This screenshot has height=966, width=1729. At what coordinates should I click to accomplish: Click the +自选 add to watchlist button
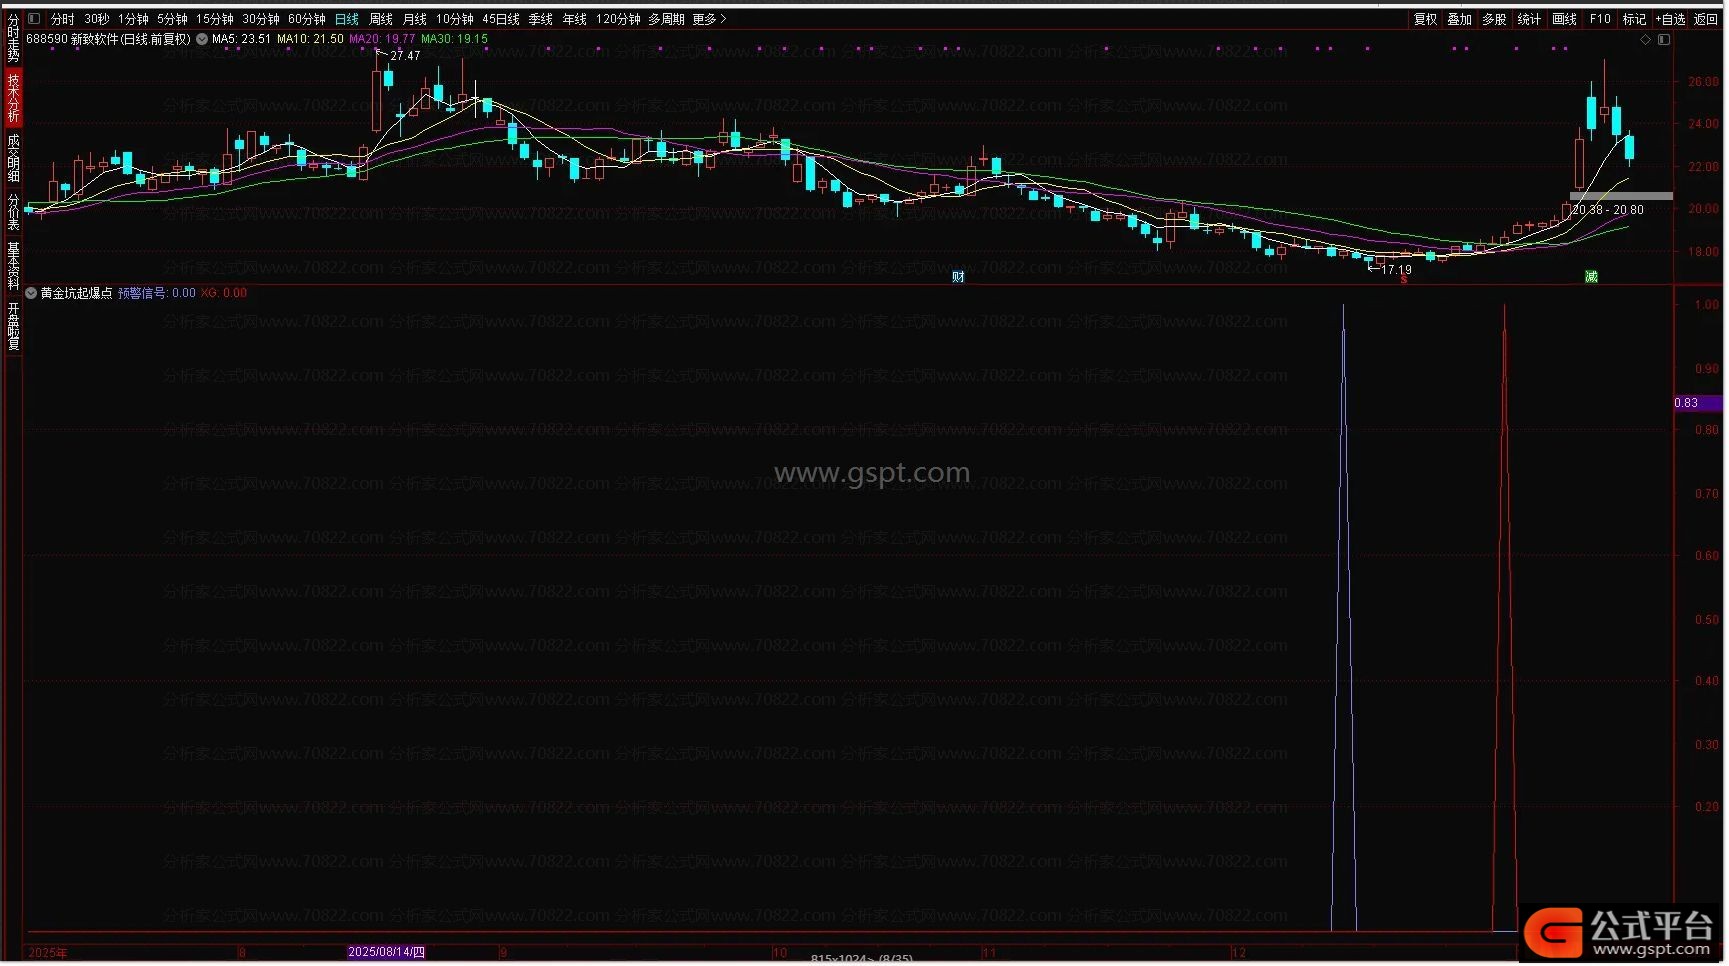pos(1670,19)
